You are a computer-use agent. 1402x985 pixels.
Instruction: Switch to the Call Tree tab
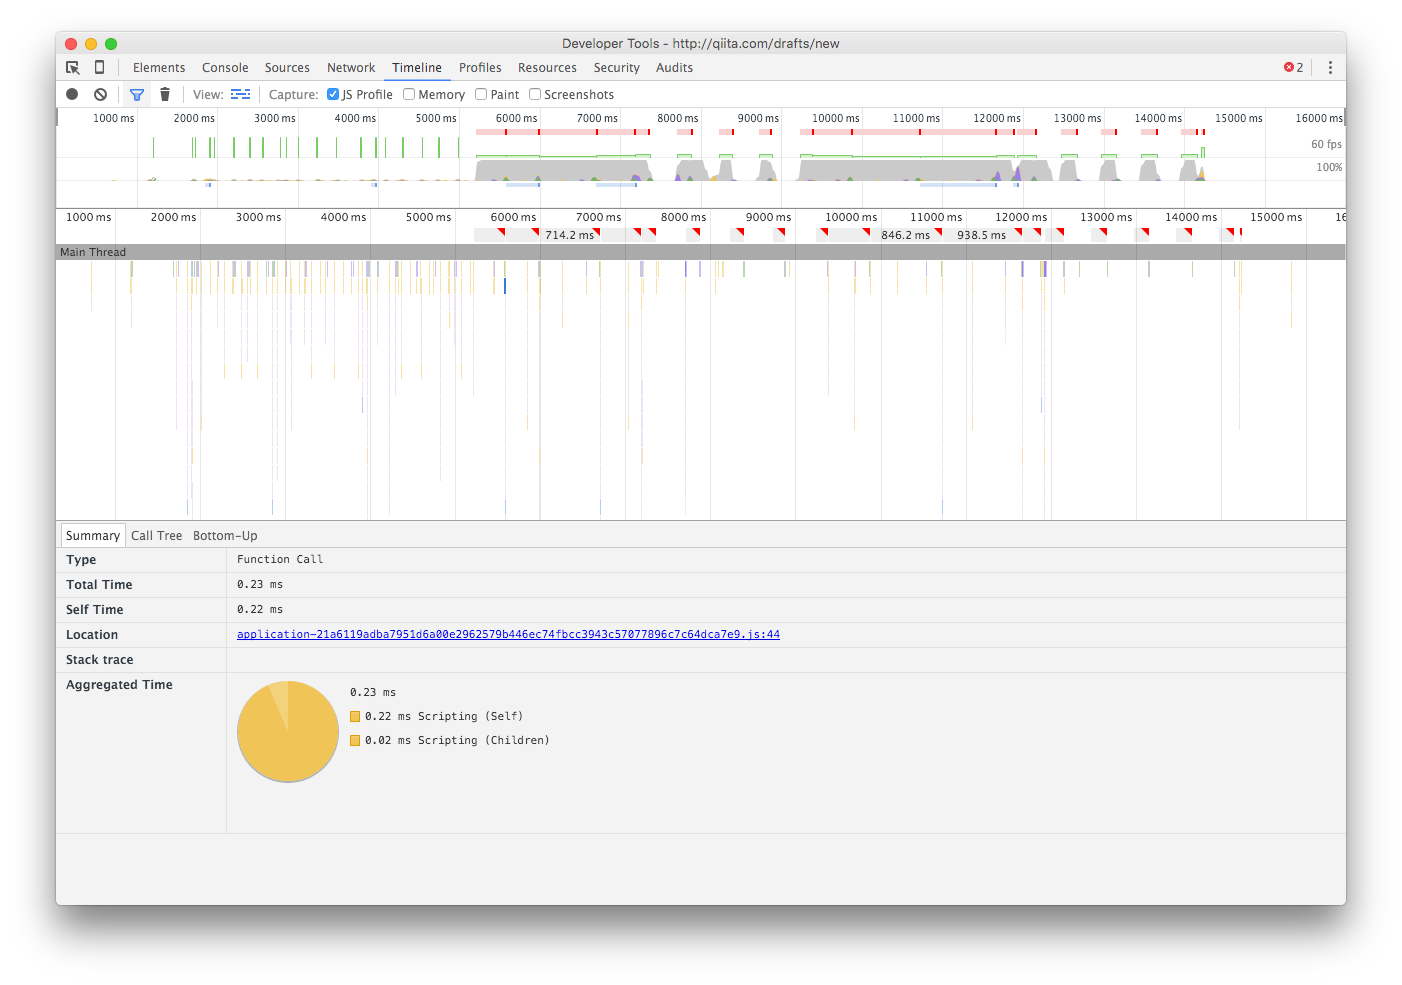coord(156,535)
